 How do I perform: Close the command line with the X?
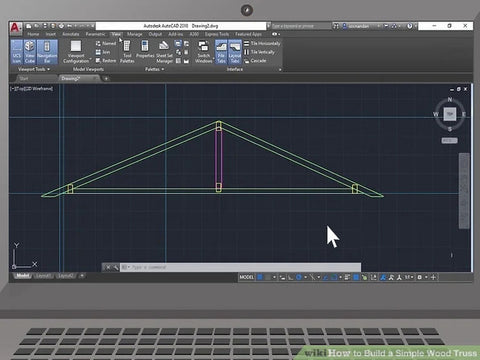pyautogui.click(x=108, y=267)
